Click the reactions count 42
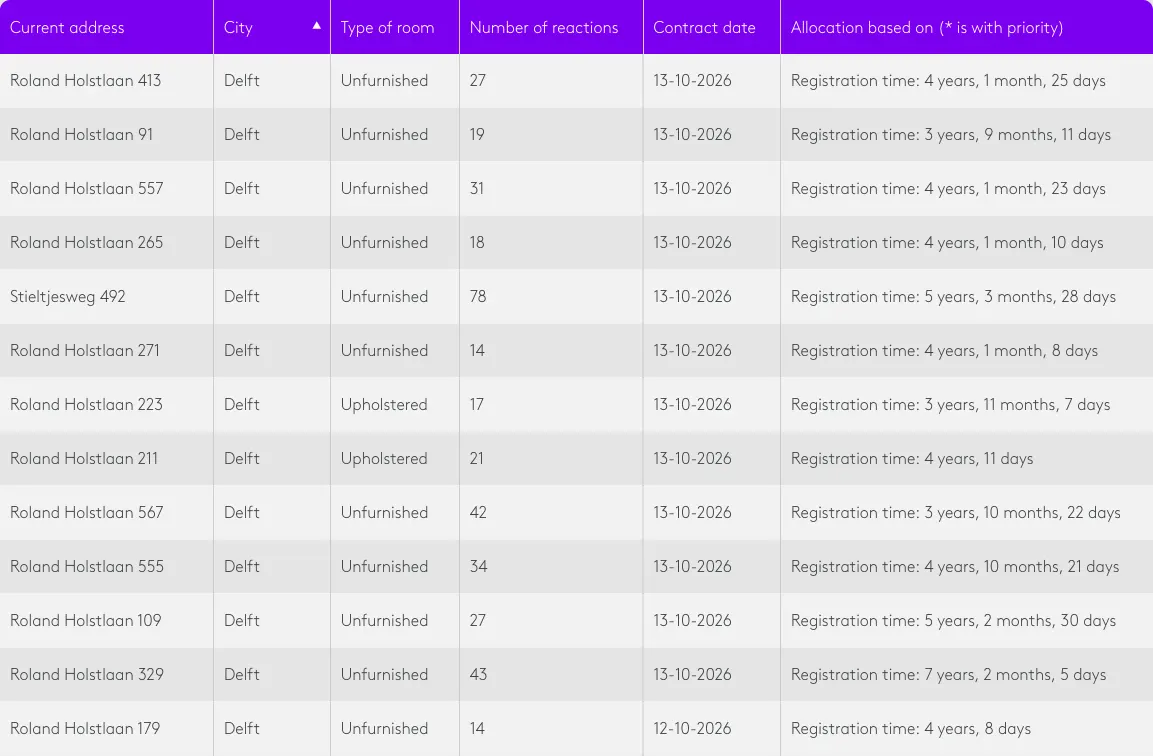 click(x=478, y=513)
